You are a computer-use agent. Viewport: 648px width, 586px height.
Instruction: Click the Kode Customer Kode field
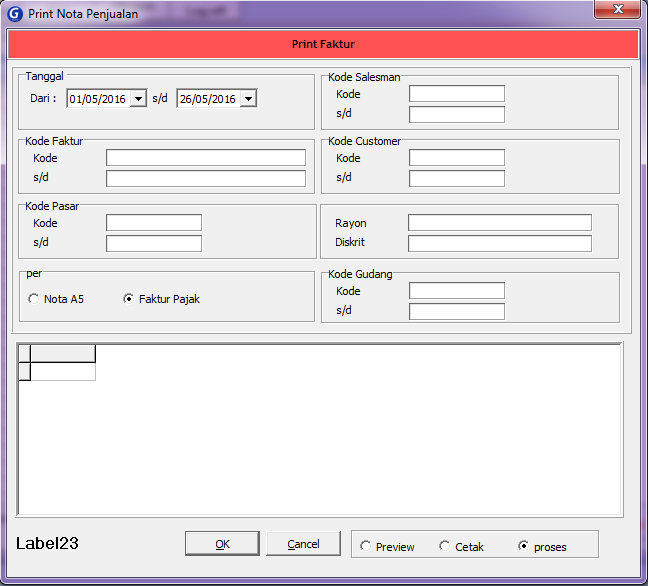(456, 158)
